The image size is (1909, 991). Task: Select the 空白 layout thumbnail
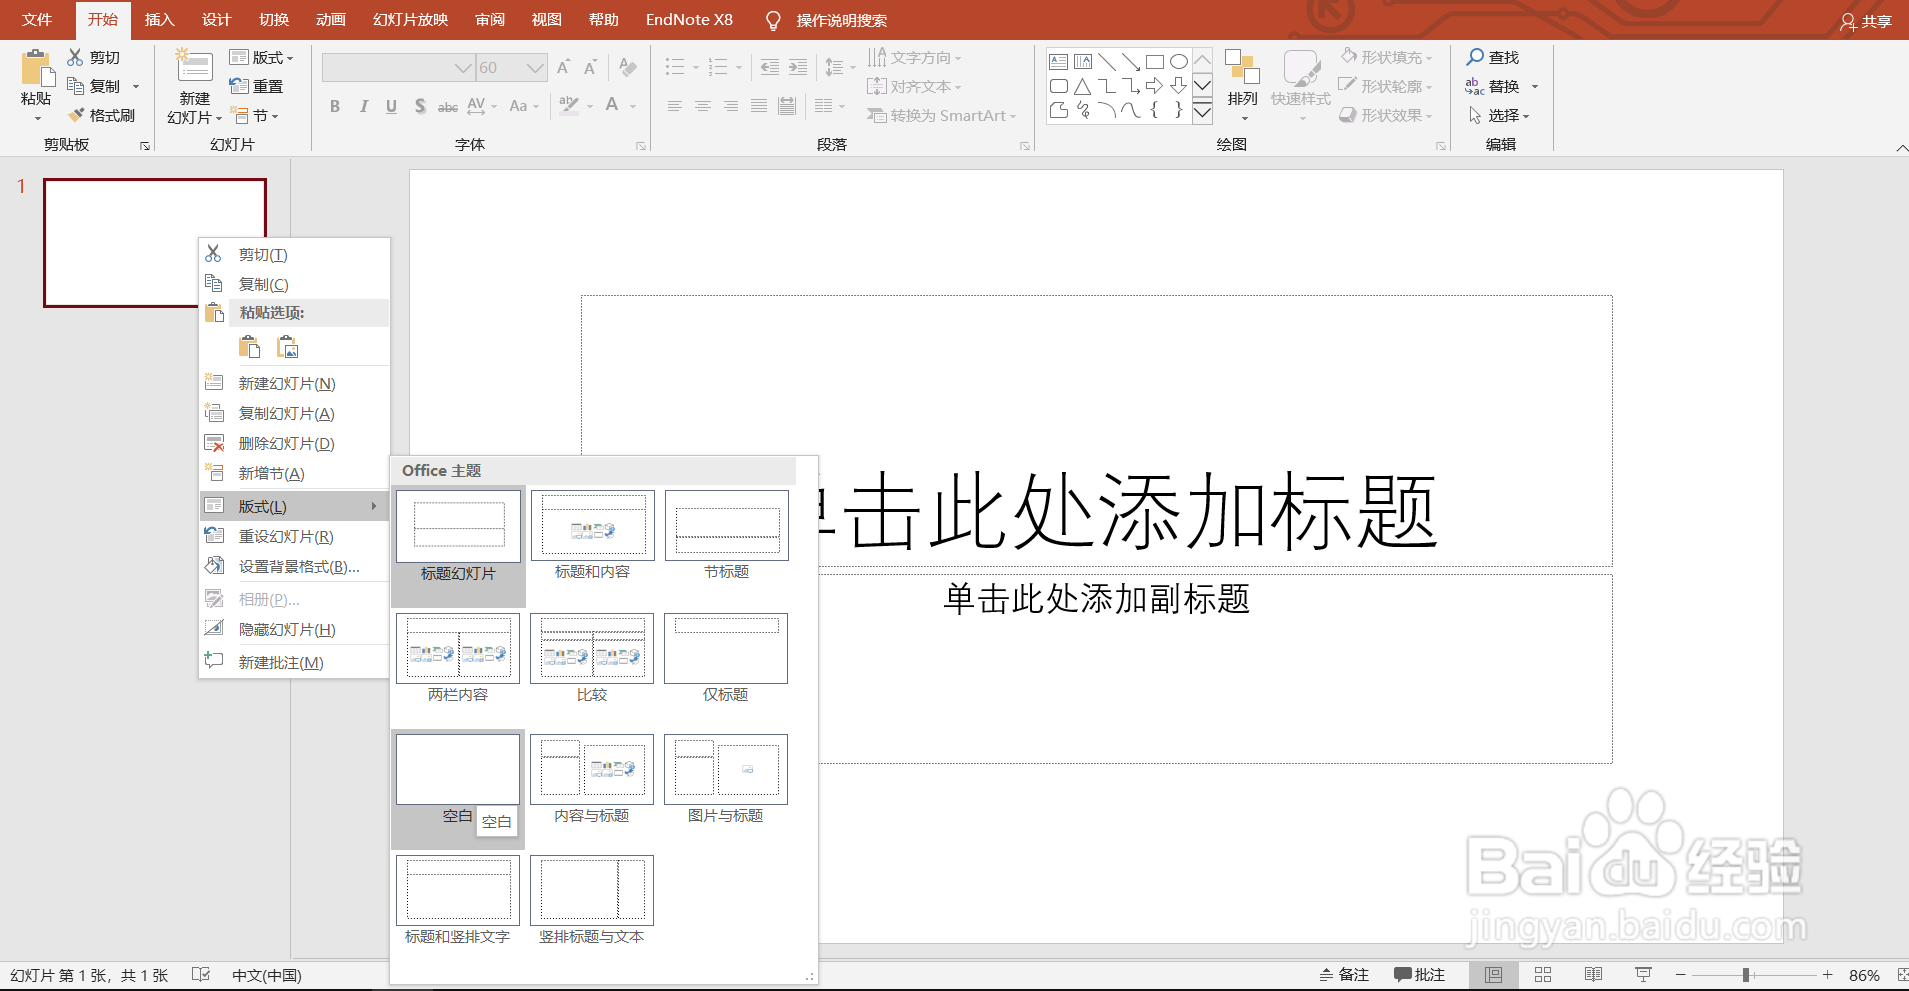(x=457, y=768)
